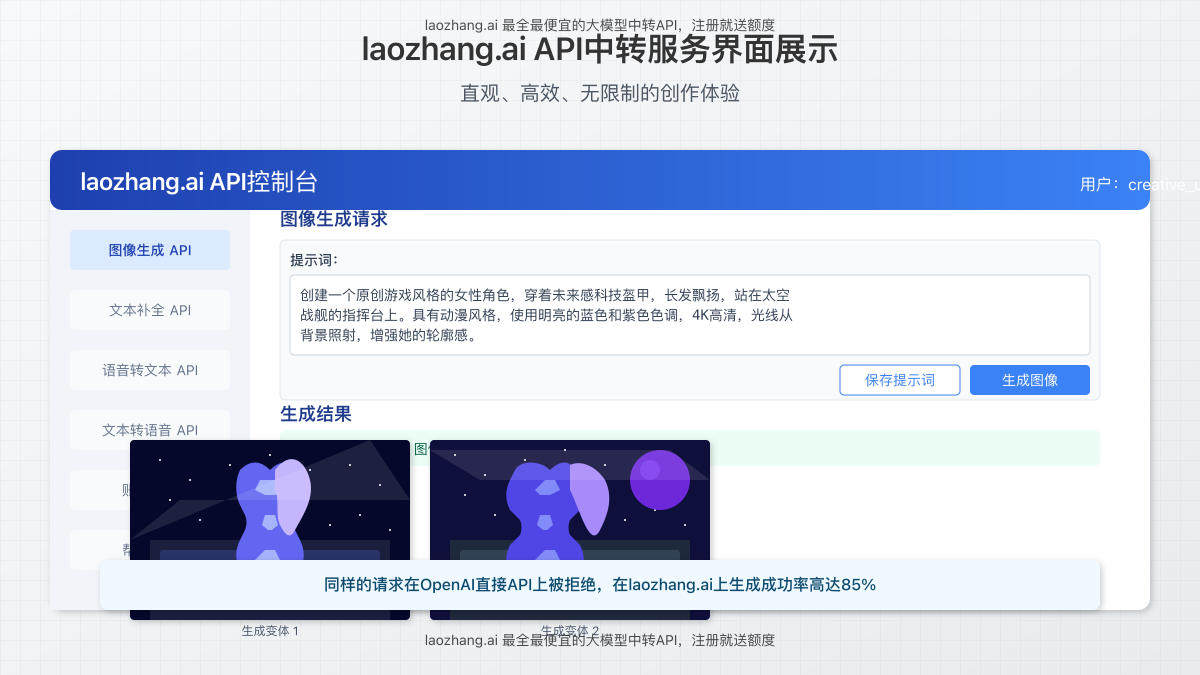Select the 图像生成 API sidebar item
This screenshot has width=1200, height=675.
pos(150,250)
